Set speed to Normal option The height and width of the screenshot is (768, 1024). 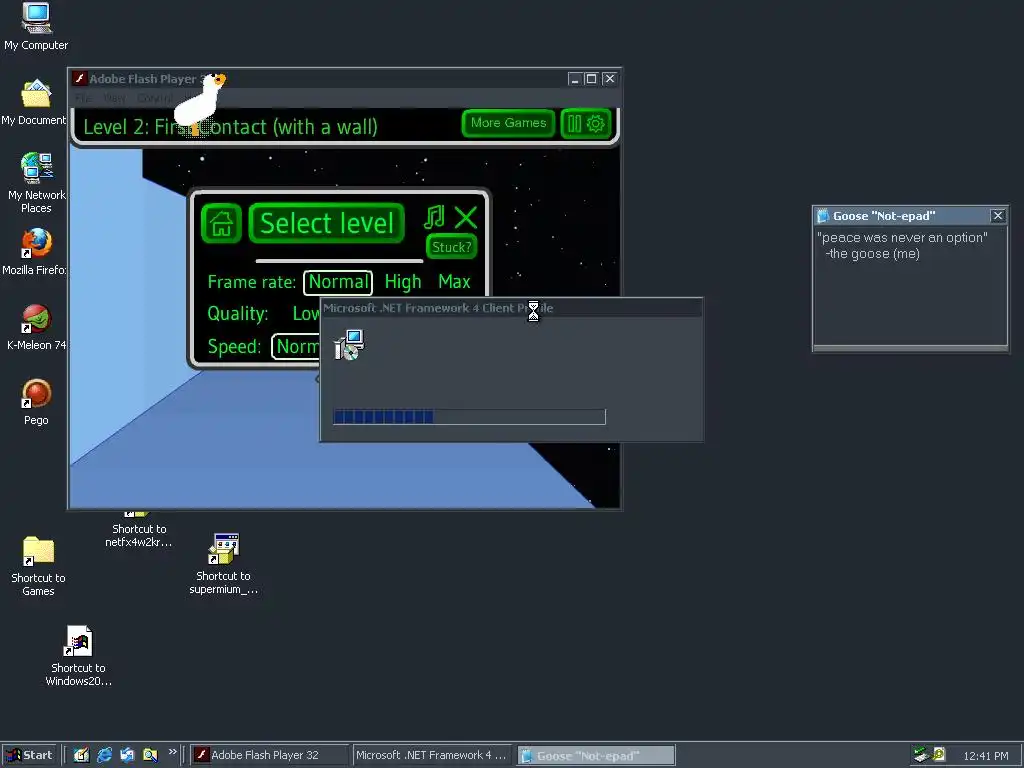click(296, 347)
